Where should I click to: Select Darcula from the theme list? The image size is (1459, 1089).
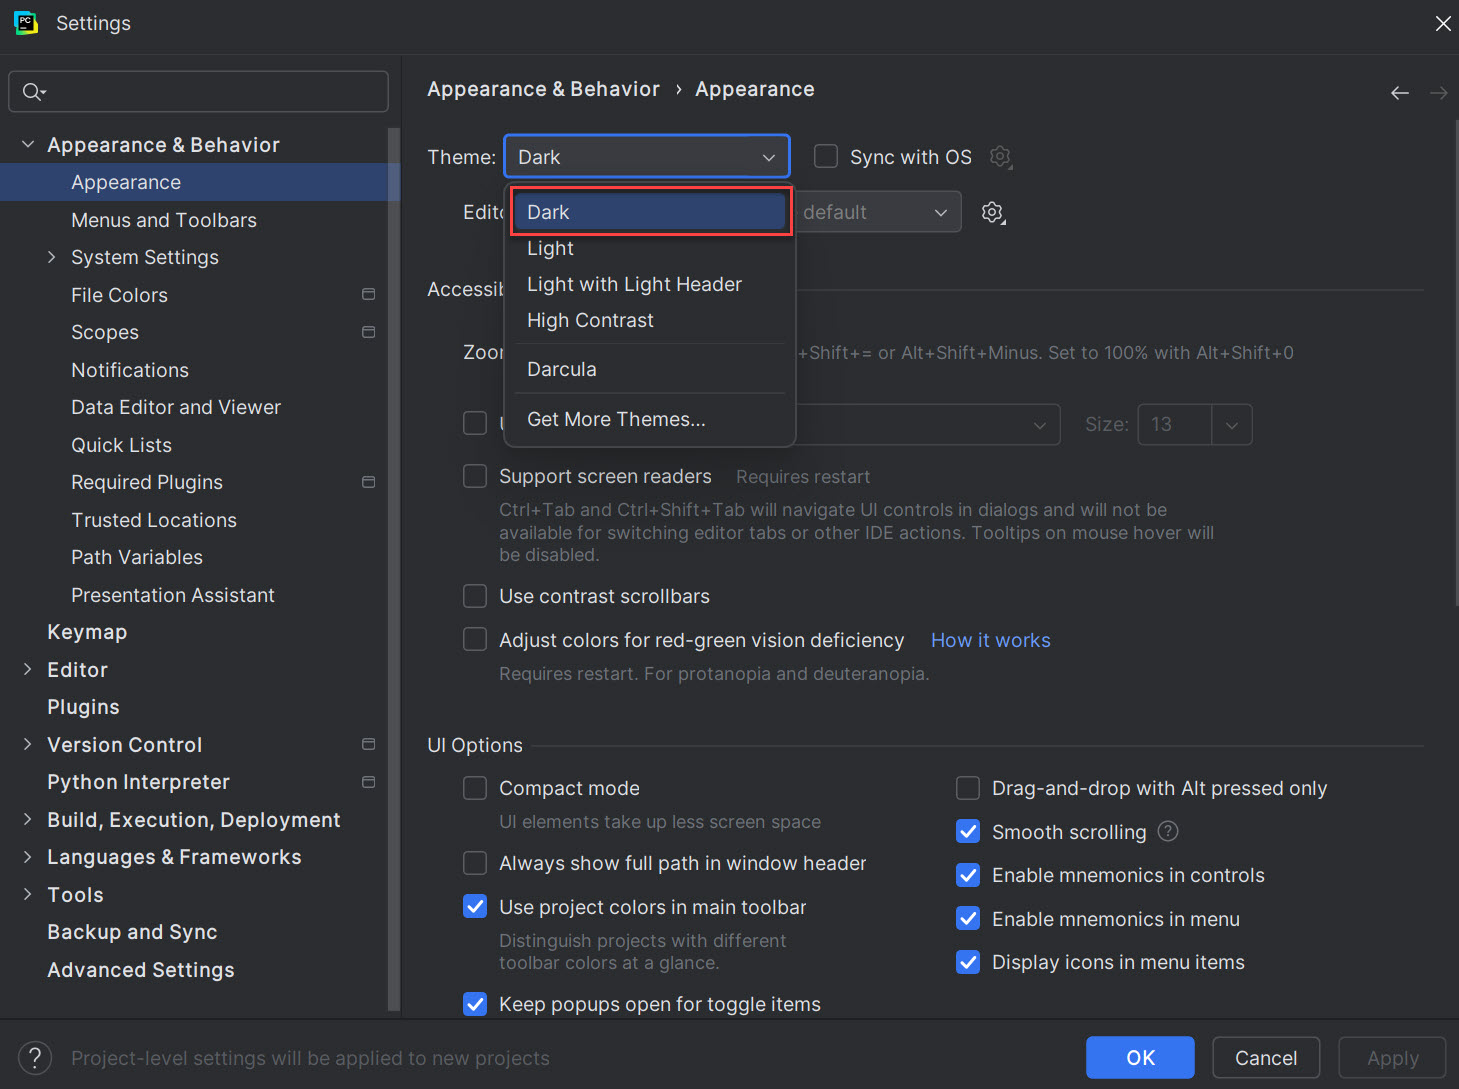point(561,368)
